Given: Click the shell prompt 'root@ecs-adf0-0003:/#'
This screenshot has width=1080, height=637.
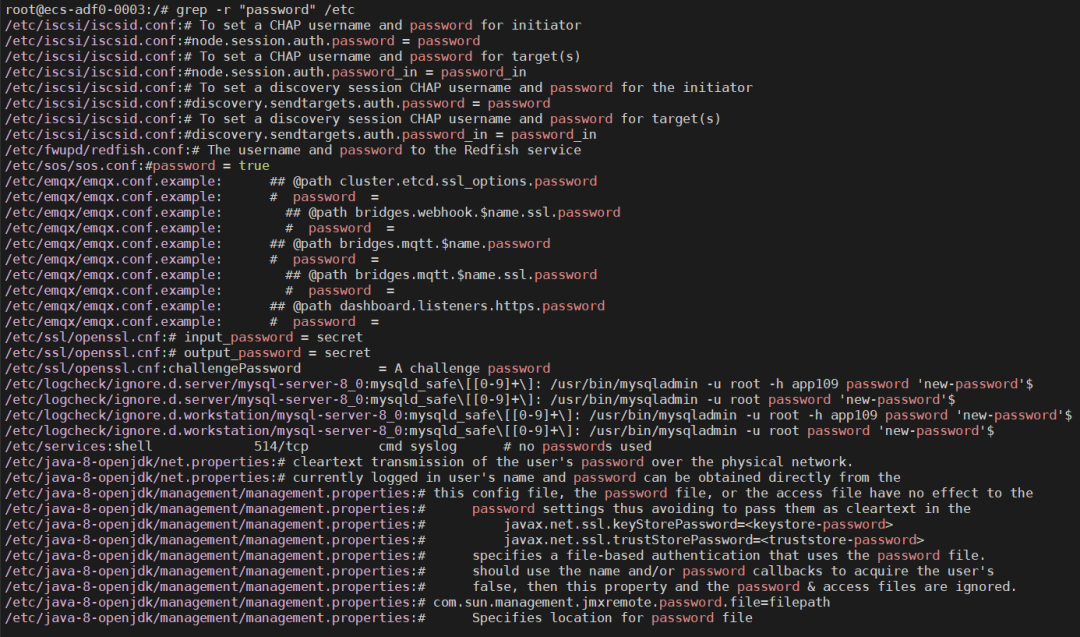Looking at the screenshot, I should click(87, 10).
